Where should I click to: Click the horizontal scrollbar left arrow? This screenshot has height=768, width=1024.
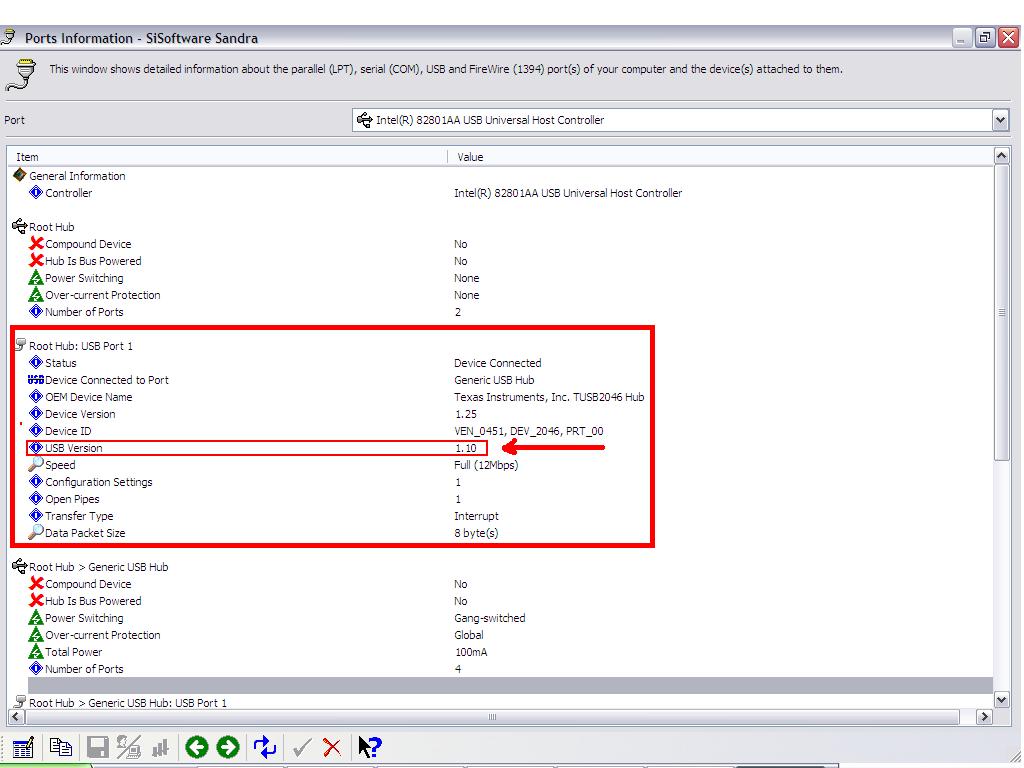click(x=16, y=716)
